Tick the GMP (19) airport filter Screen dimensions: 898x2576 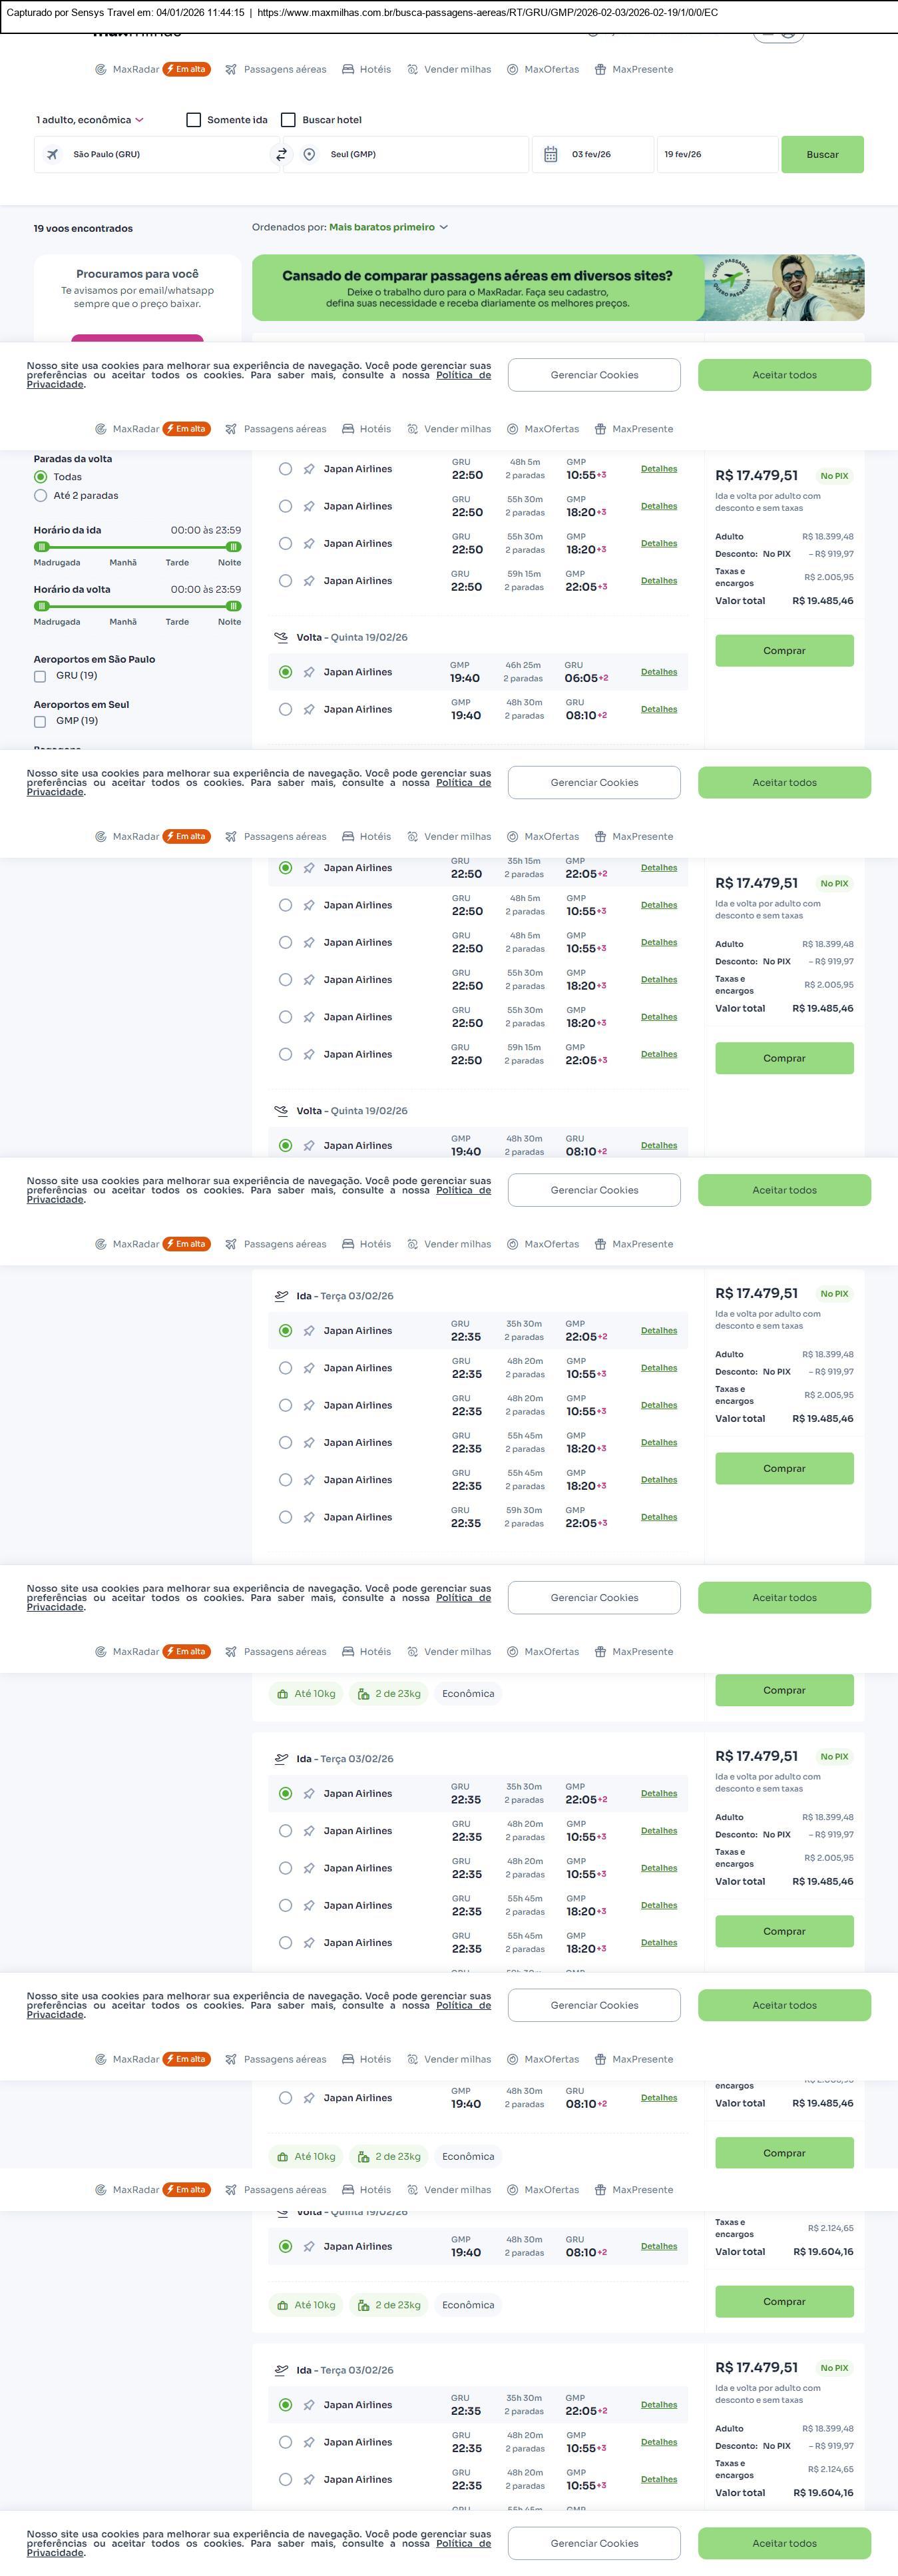tap(40, 721)
